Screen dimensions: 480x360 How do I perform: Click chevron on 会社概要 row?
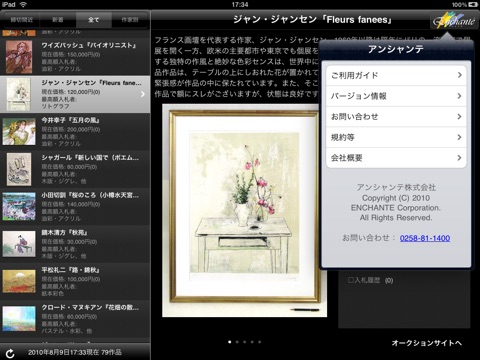(x=459, y=158)
